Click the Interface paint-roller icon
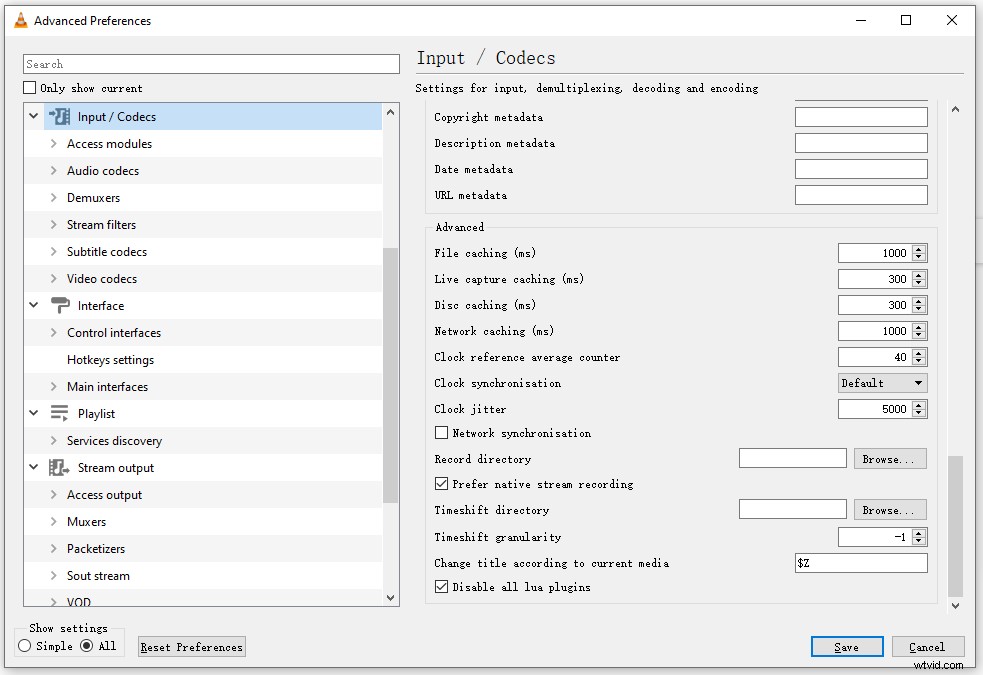 click(x=57, y=305)
